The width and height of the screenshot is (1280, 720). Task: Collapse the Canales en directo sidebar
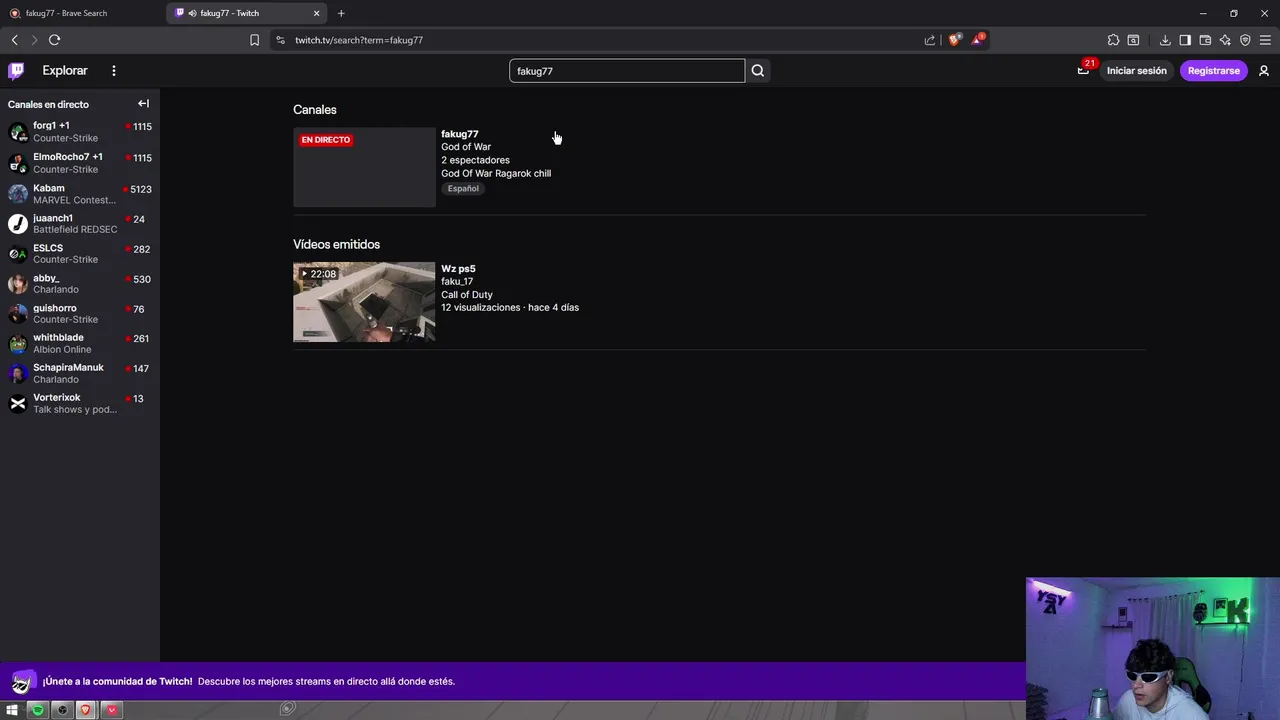click(x=143, y=103)
